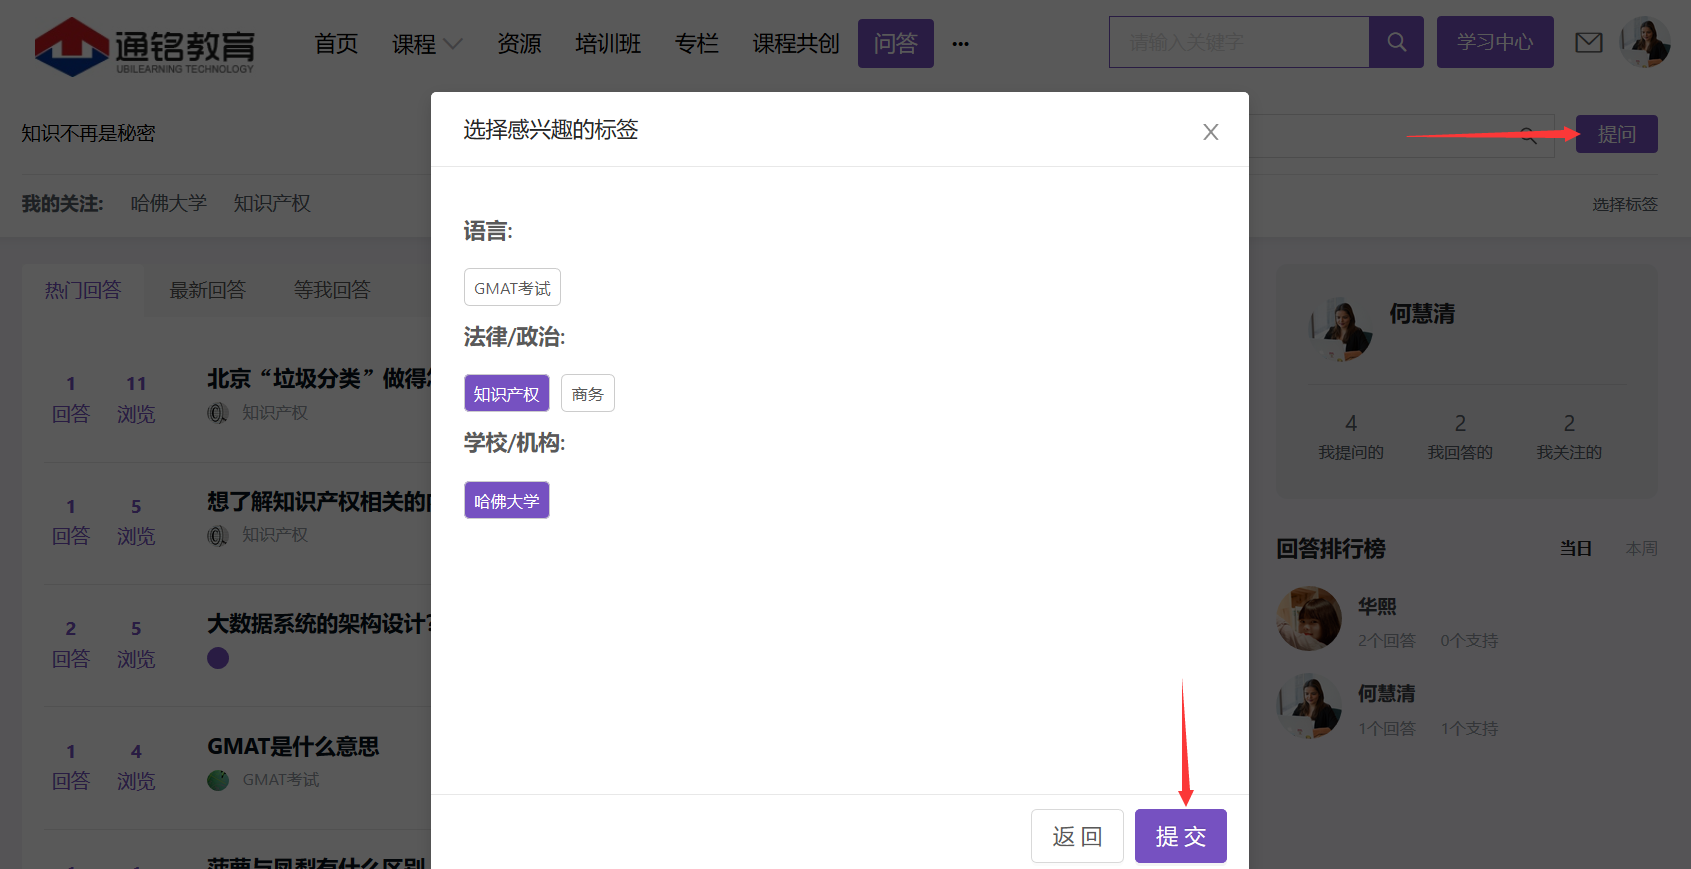Click the 提问 button

point(1617,134)
